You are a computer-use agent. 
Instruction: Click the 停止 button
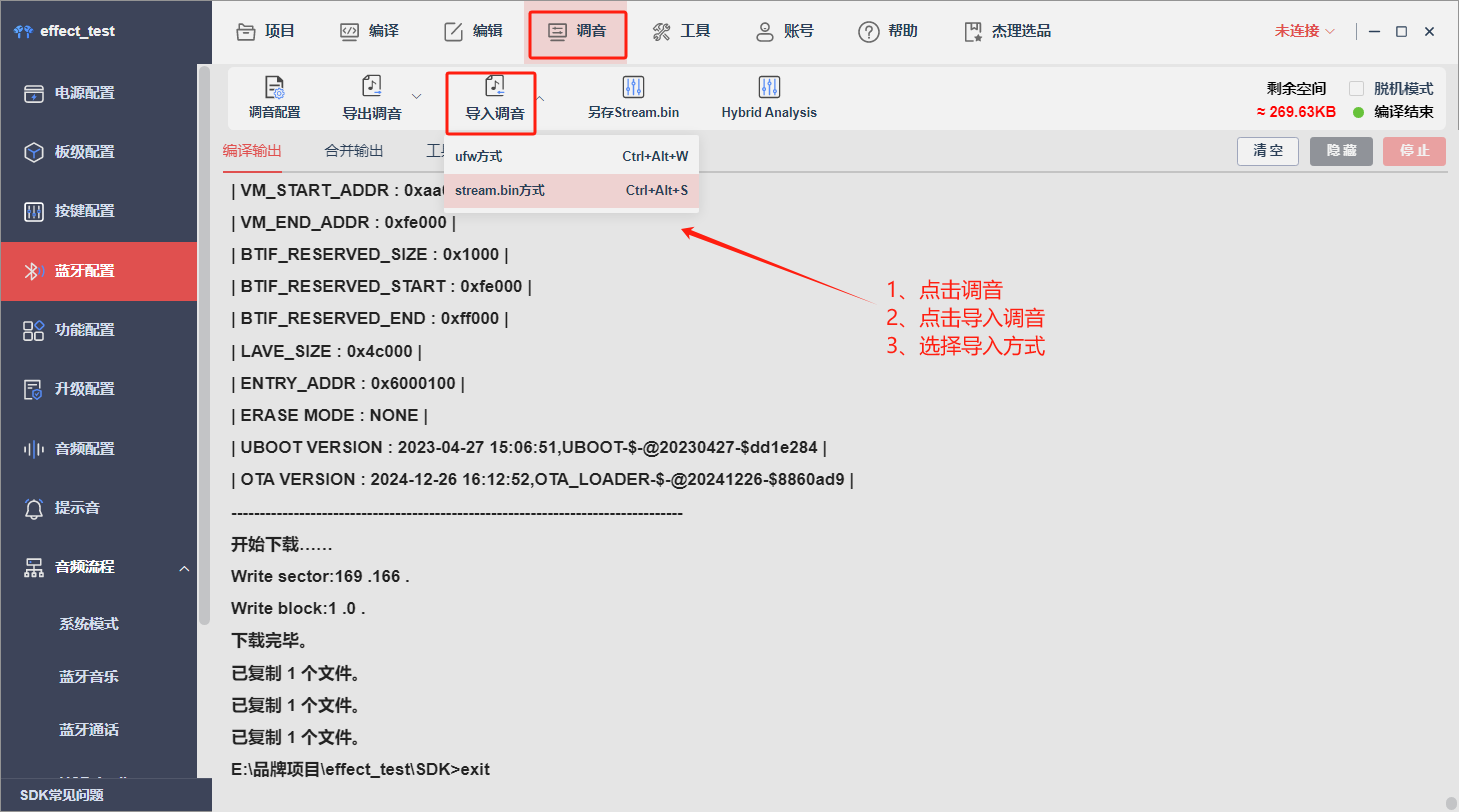[1415, 151]
